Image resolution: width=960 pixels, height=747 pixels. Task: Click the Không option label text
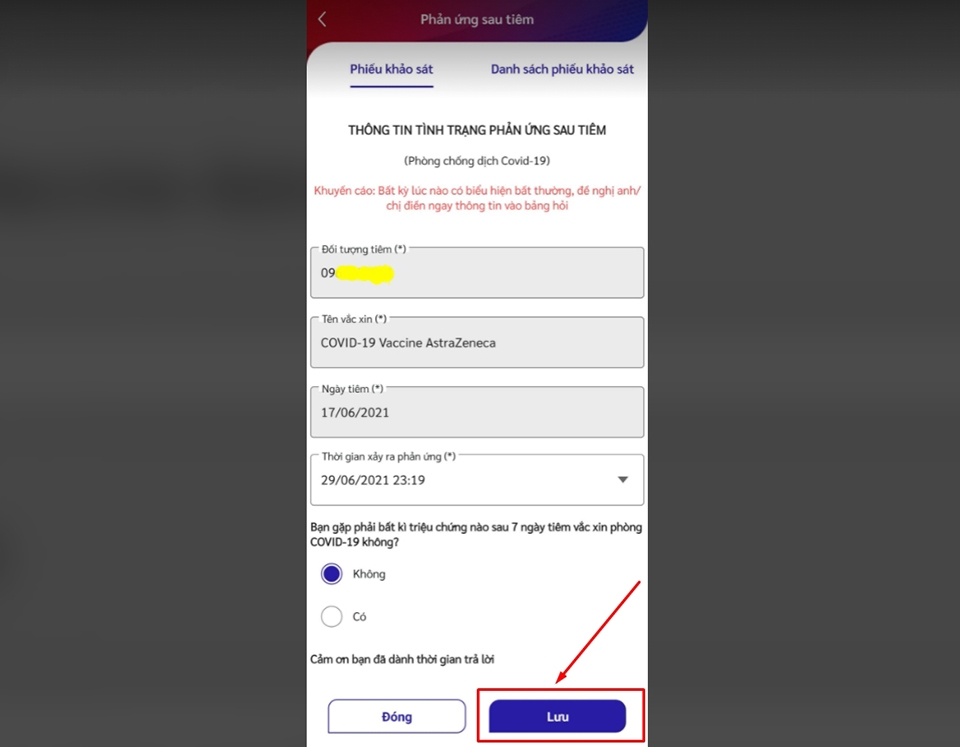tap(369, 574)
